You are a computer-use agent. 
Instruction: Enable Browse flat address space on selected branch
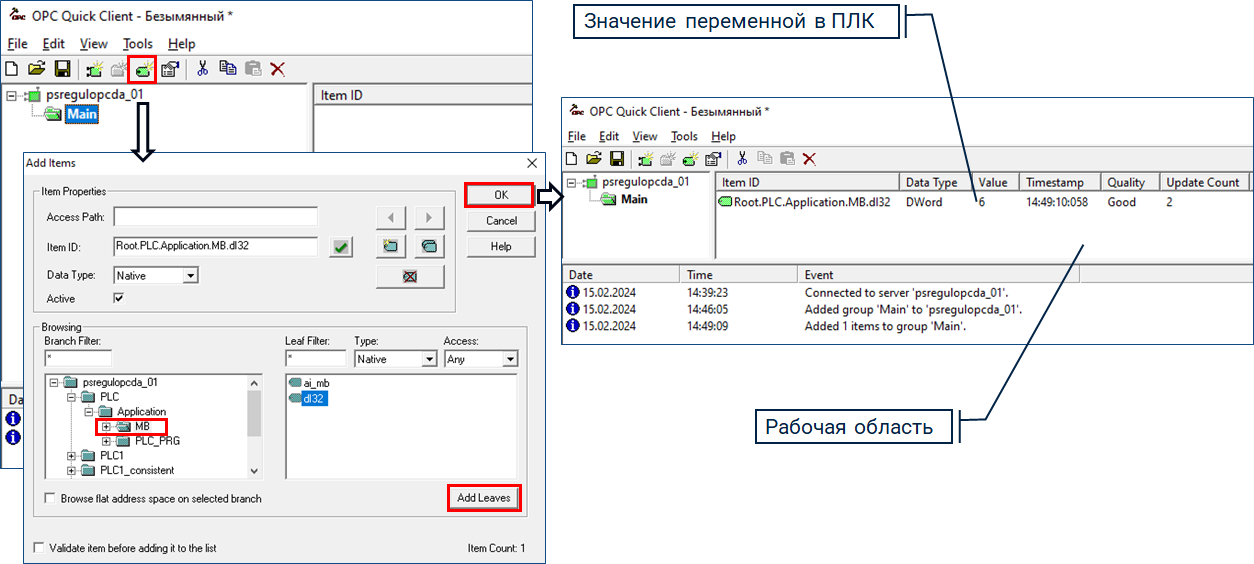click(x=51, y=498)
